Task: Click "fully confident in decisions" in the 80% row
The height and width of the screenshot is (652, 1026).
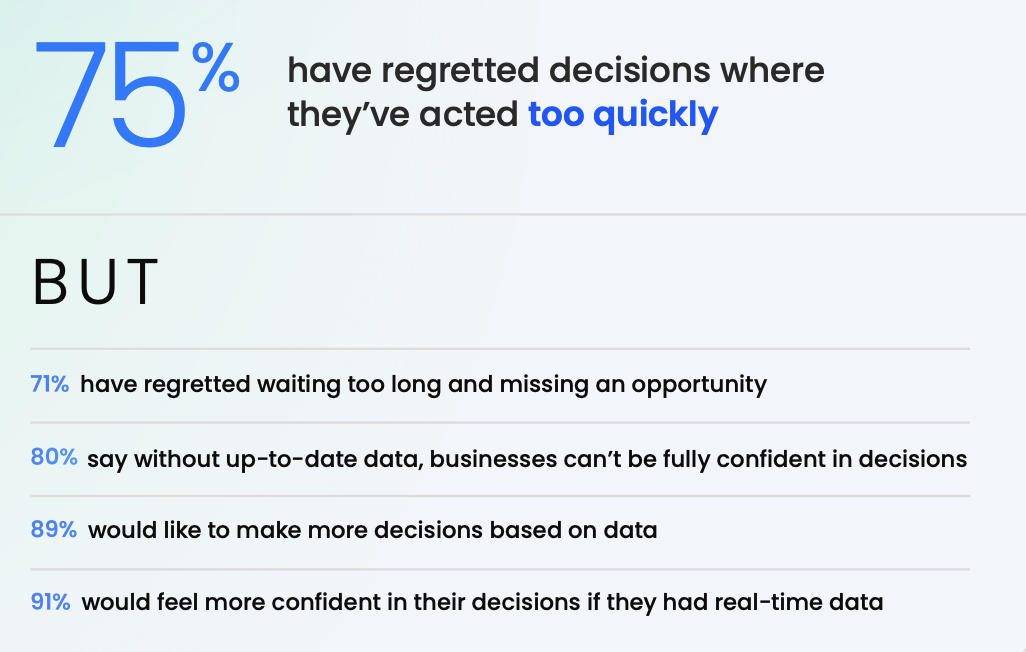Action: tap(821, 458)
